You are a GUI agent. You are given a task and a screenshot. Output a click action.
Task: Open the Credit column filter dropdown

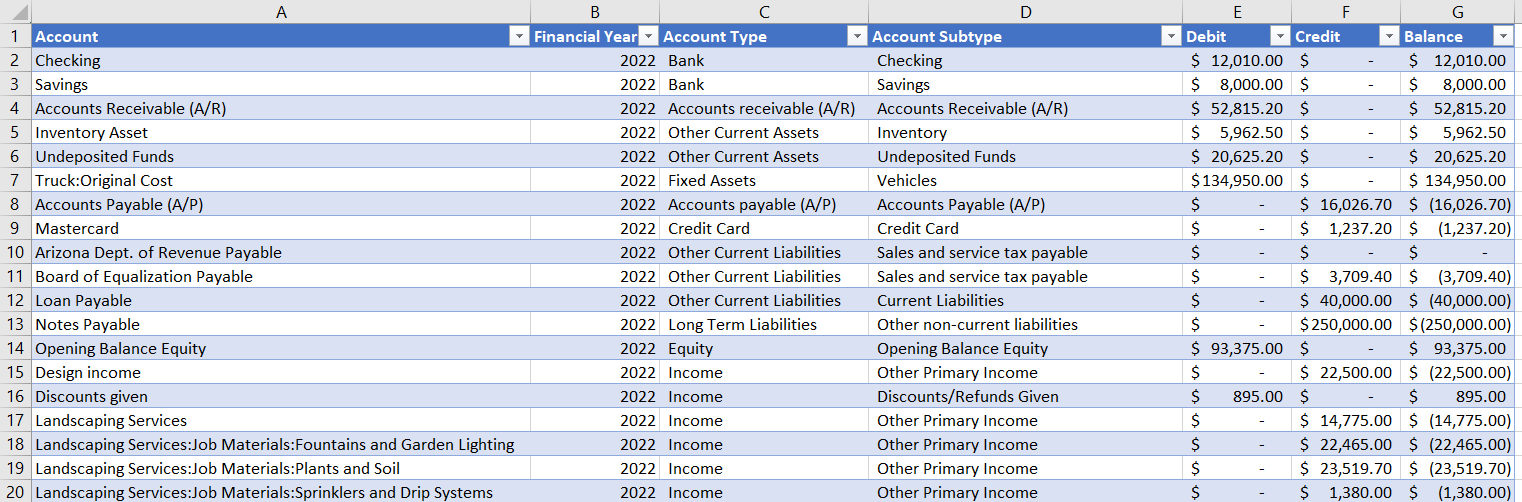pyautogui.click(x=1389, y=36)
